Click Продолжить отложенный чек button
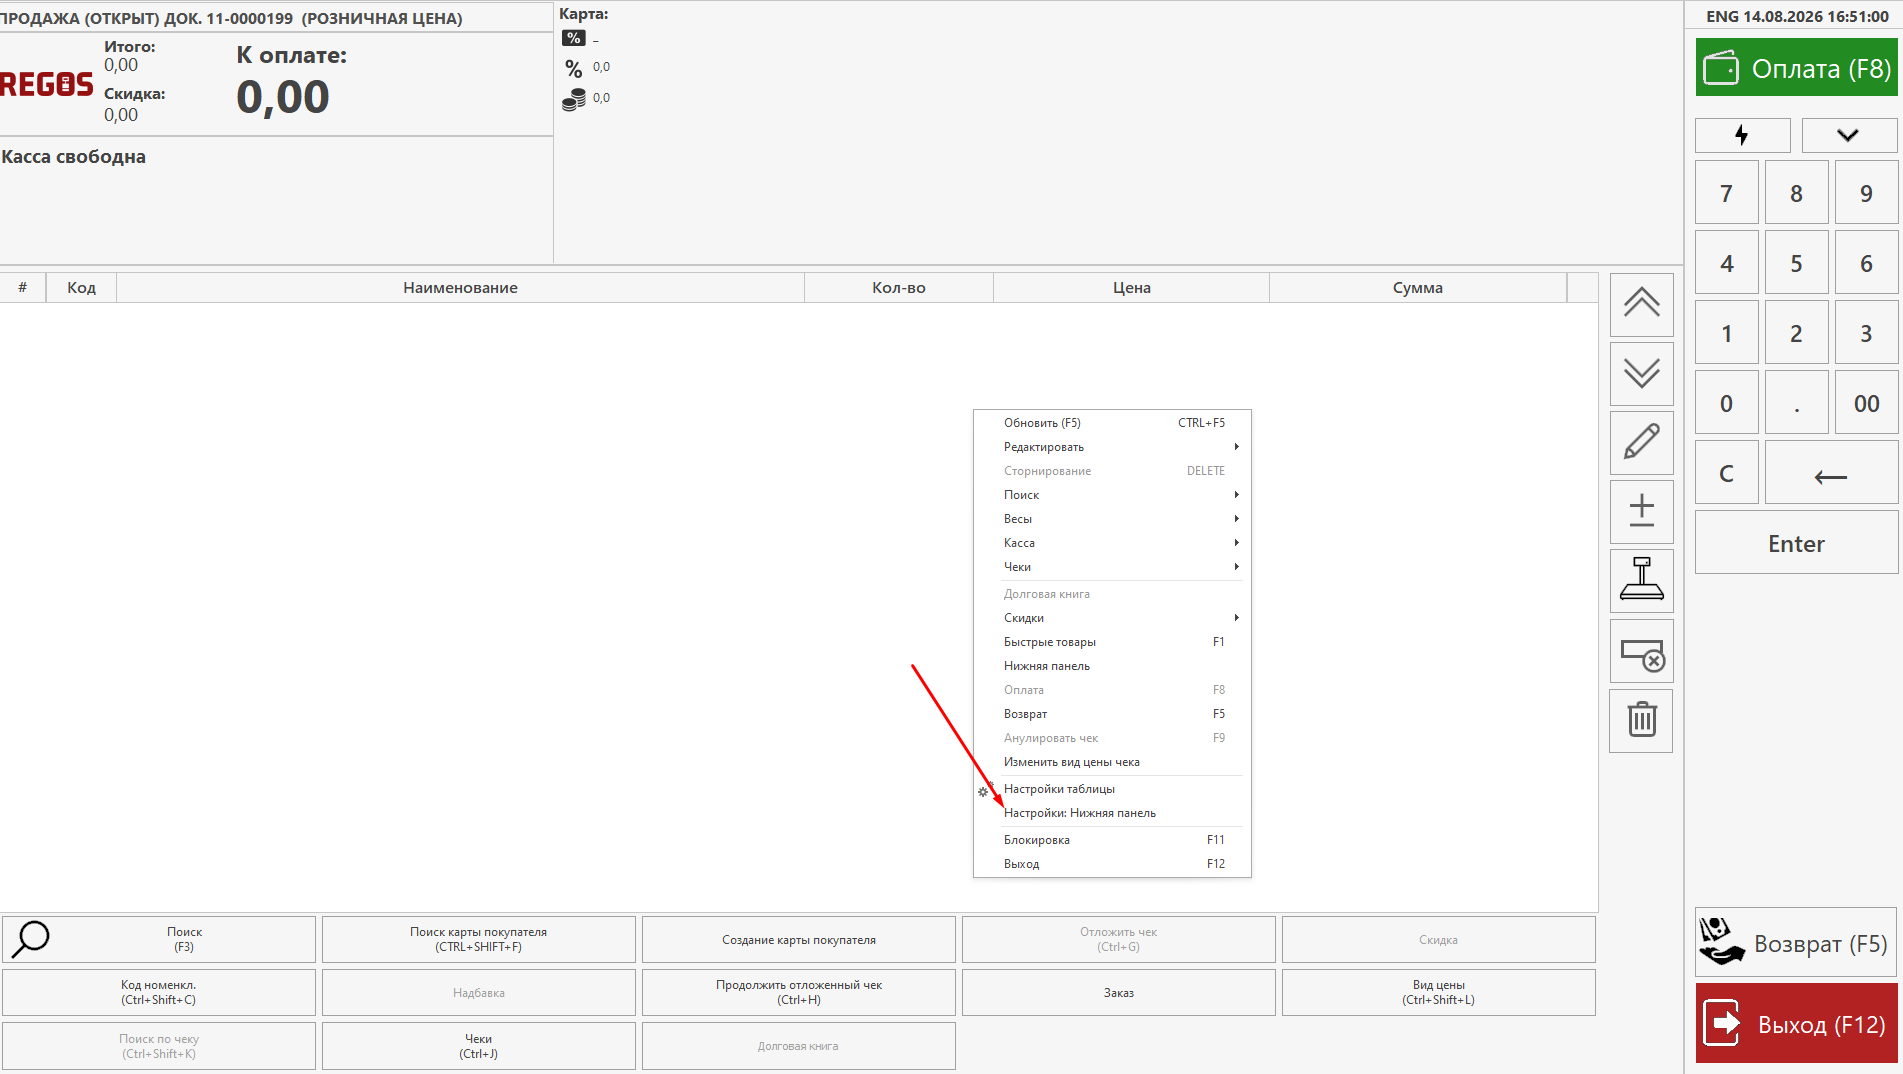This screenshot has height=1074, width=1903. [x=798, y=992]
